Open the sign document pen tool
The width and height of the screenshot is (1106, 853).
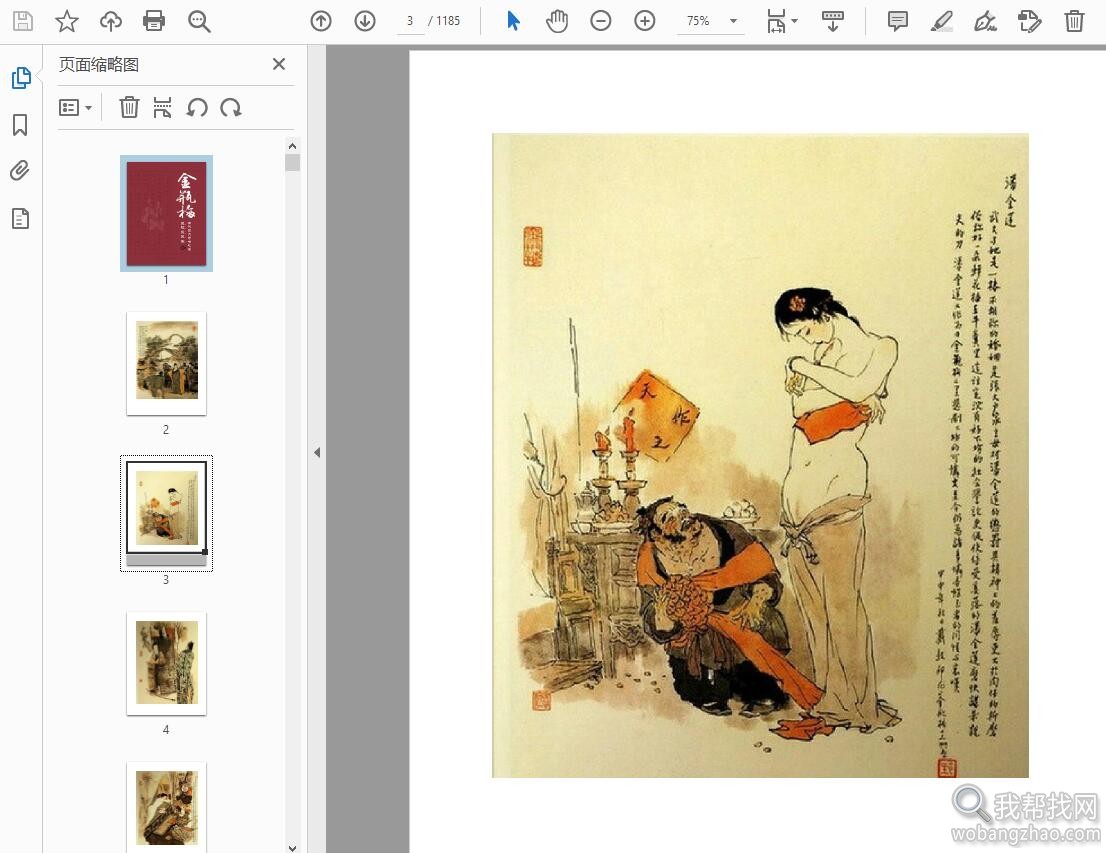click(x=985, y=21)
